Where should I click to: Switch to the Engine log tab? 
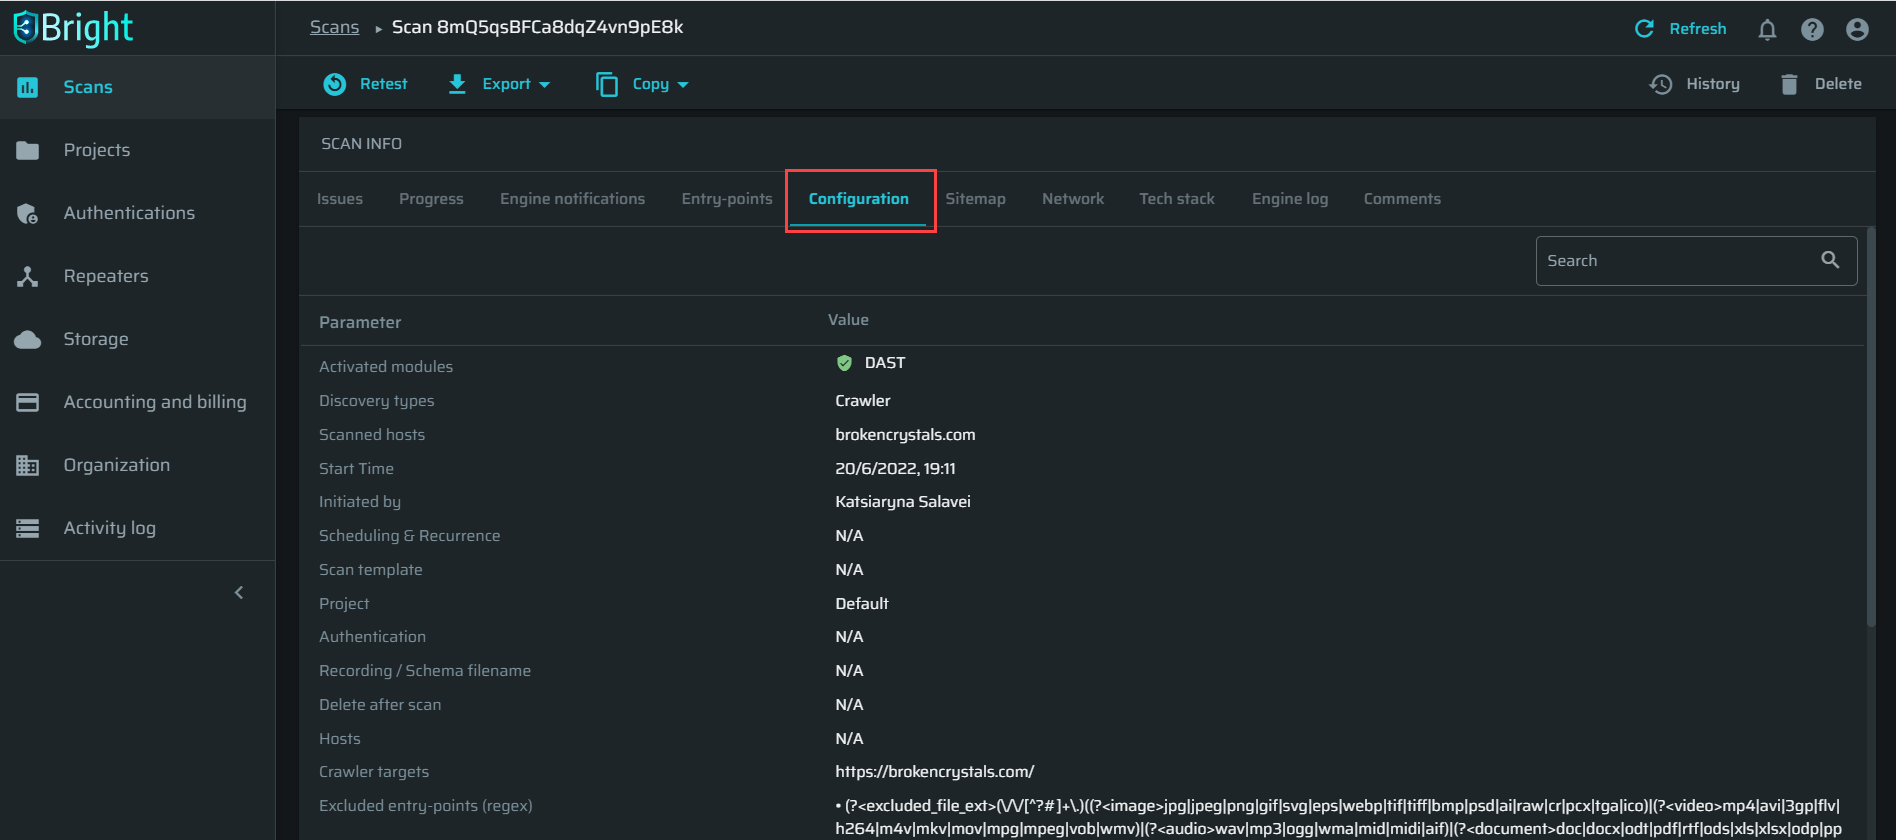[x=1289, y=199]
